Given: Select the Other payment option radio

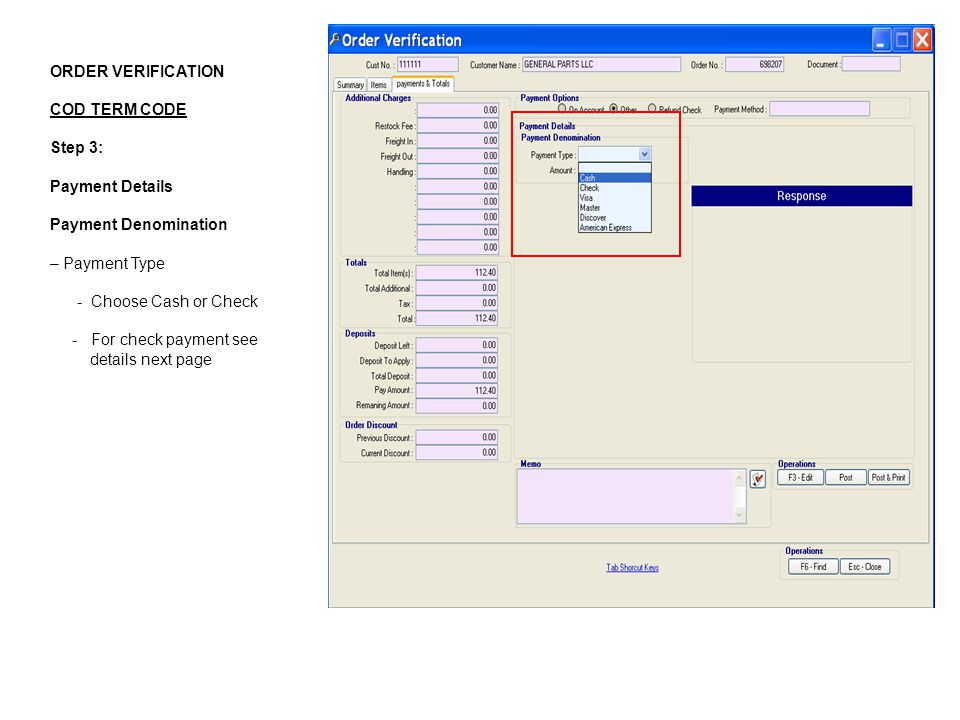Looking at the screenshot, I should pos(613,108).
